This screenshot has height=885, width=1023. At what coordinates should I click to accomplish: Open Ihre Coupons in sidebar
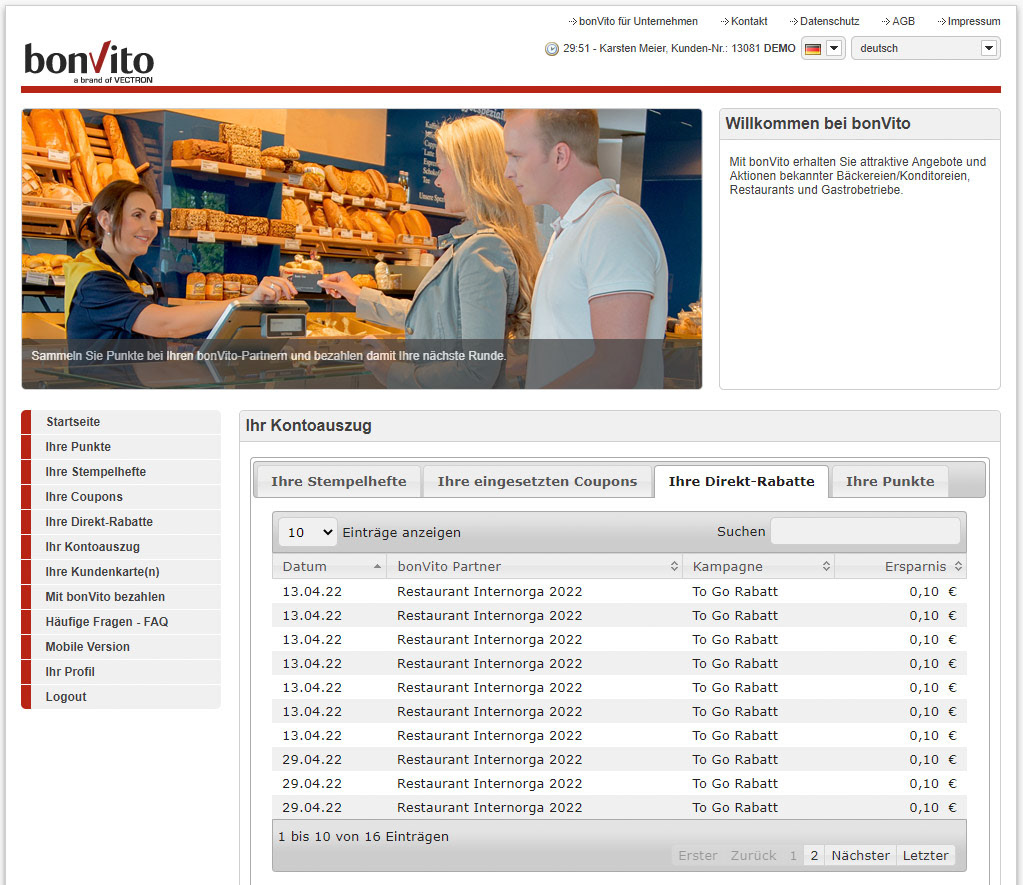point(121,497)
